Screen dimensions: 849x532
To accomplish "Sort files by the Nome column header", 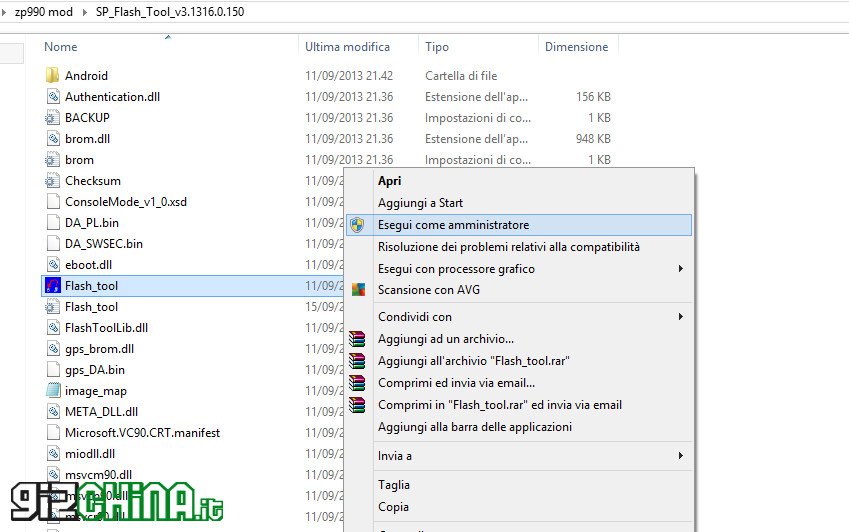I will pyautogui.click(x=61, y=47).
